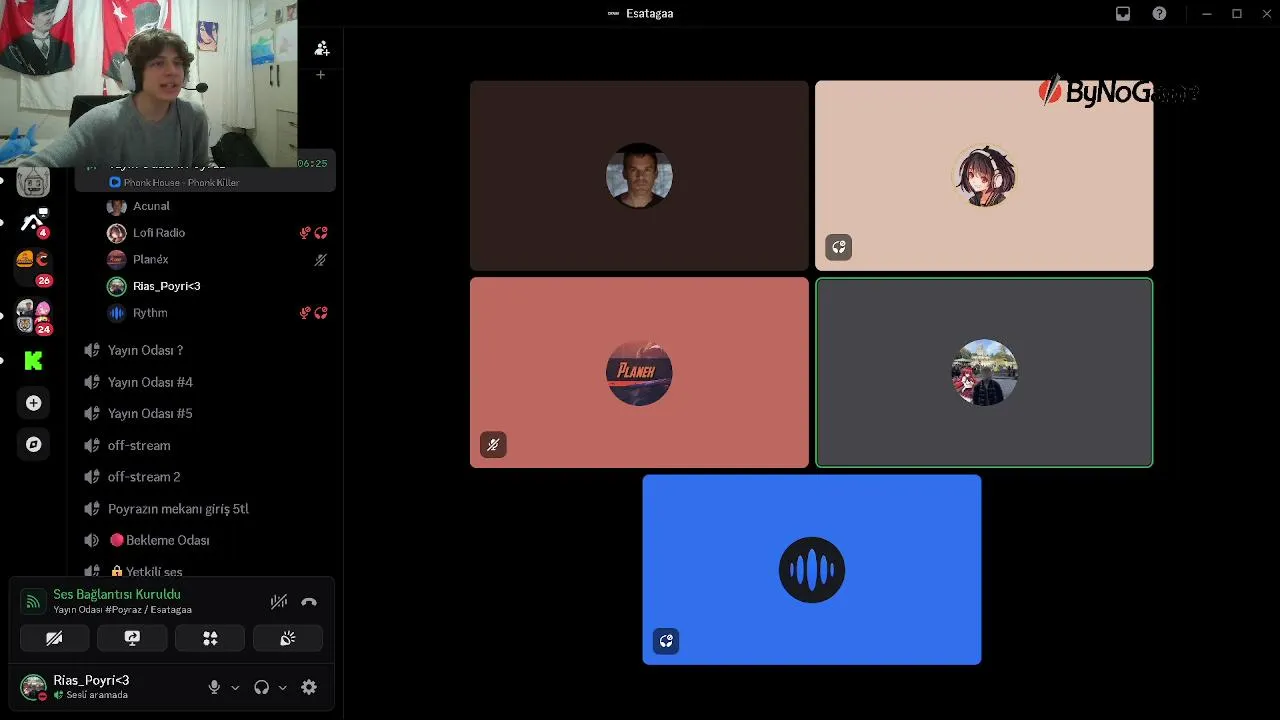Open the activities launcher button
The width and height of the screenshot is (1280, 720).
[x=210, y=638]
